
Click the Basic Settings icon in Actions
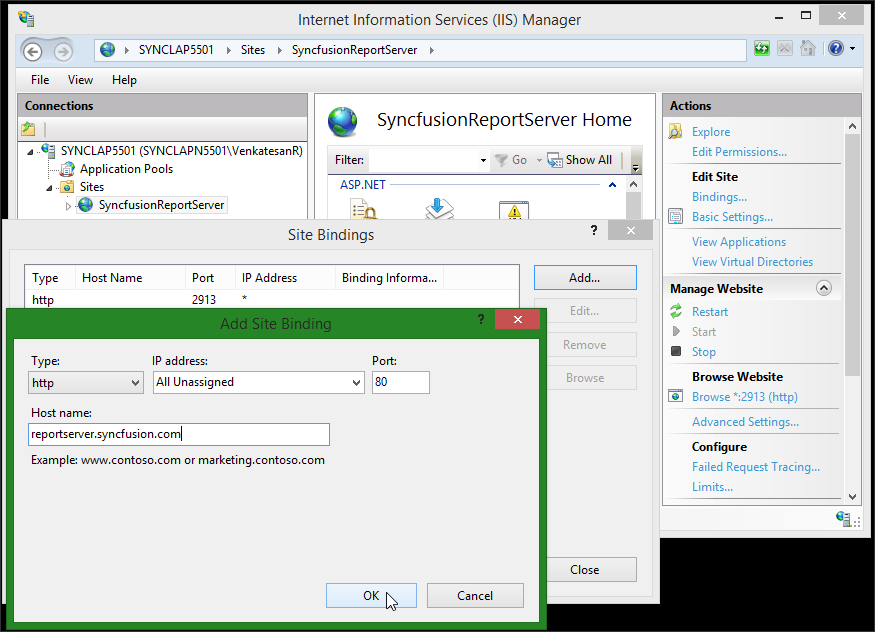point(675,216)
